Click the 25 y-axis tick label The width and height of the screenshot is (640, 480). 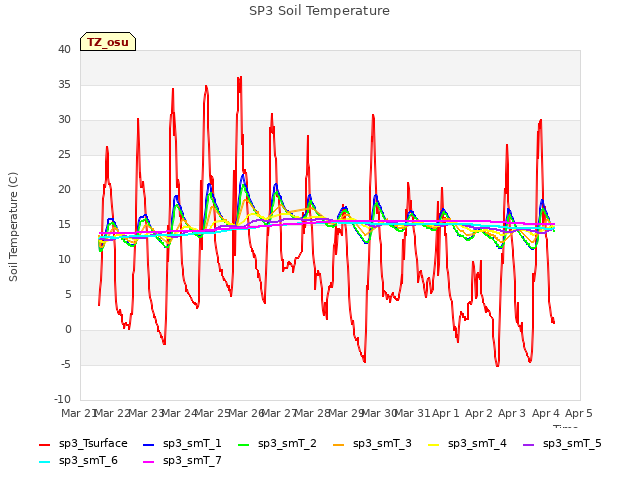[x=64, y=155]
